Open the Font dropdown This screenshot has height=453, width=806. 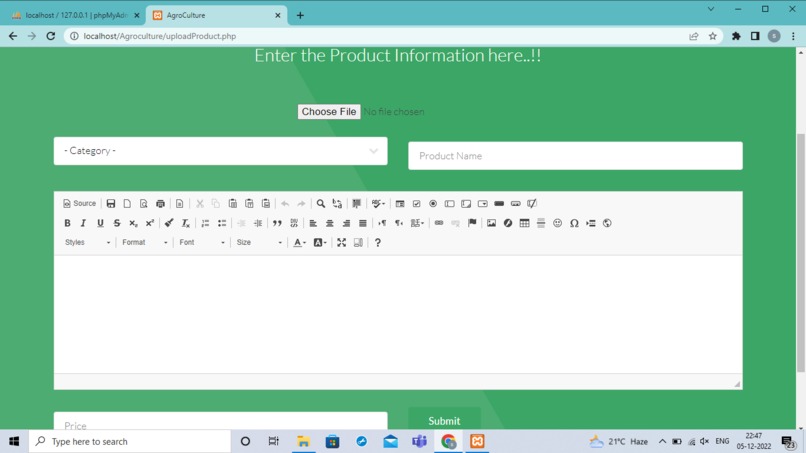pyautogui.click(x=202, y=242)
